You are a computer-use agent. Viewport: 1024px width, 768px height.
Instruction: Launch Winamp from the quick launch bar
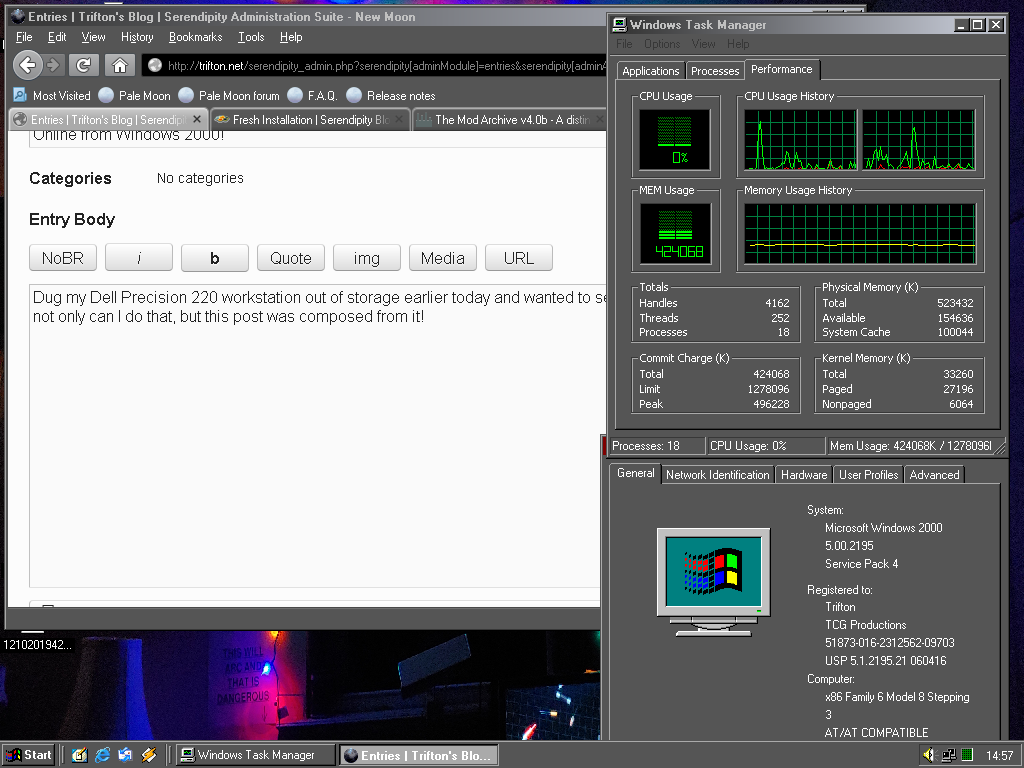(x=148, y=755)
